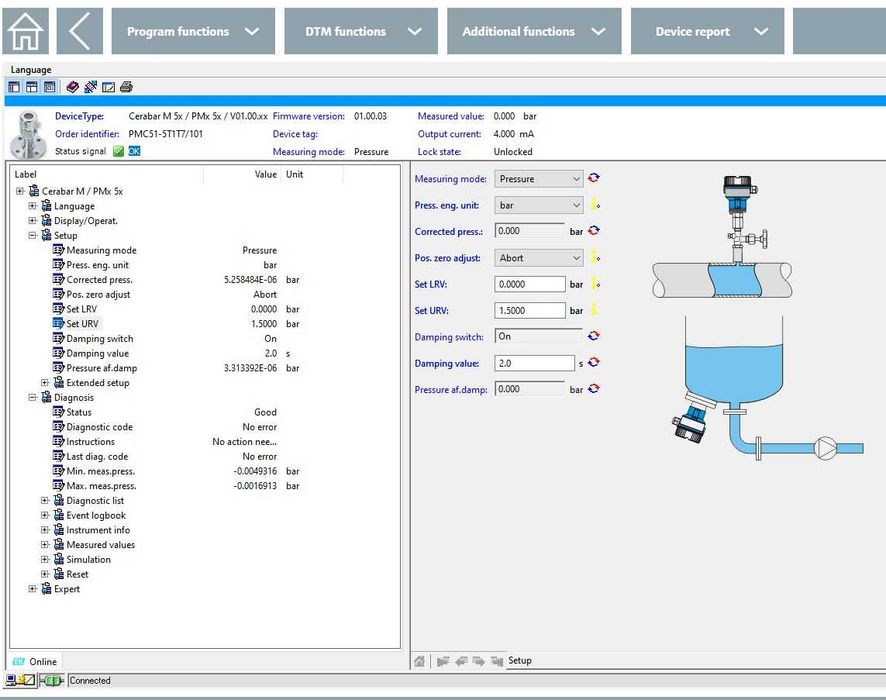The width and height of the screenshot is (886, 700).
Task: Select the Instrument info tree node label
Action: (98, 530)
